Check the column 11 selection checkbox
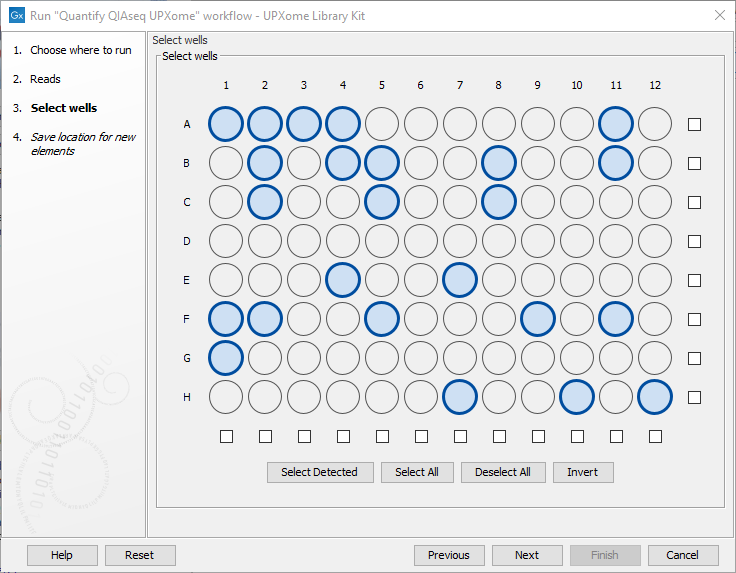 coord(616,436)
